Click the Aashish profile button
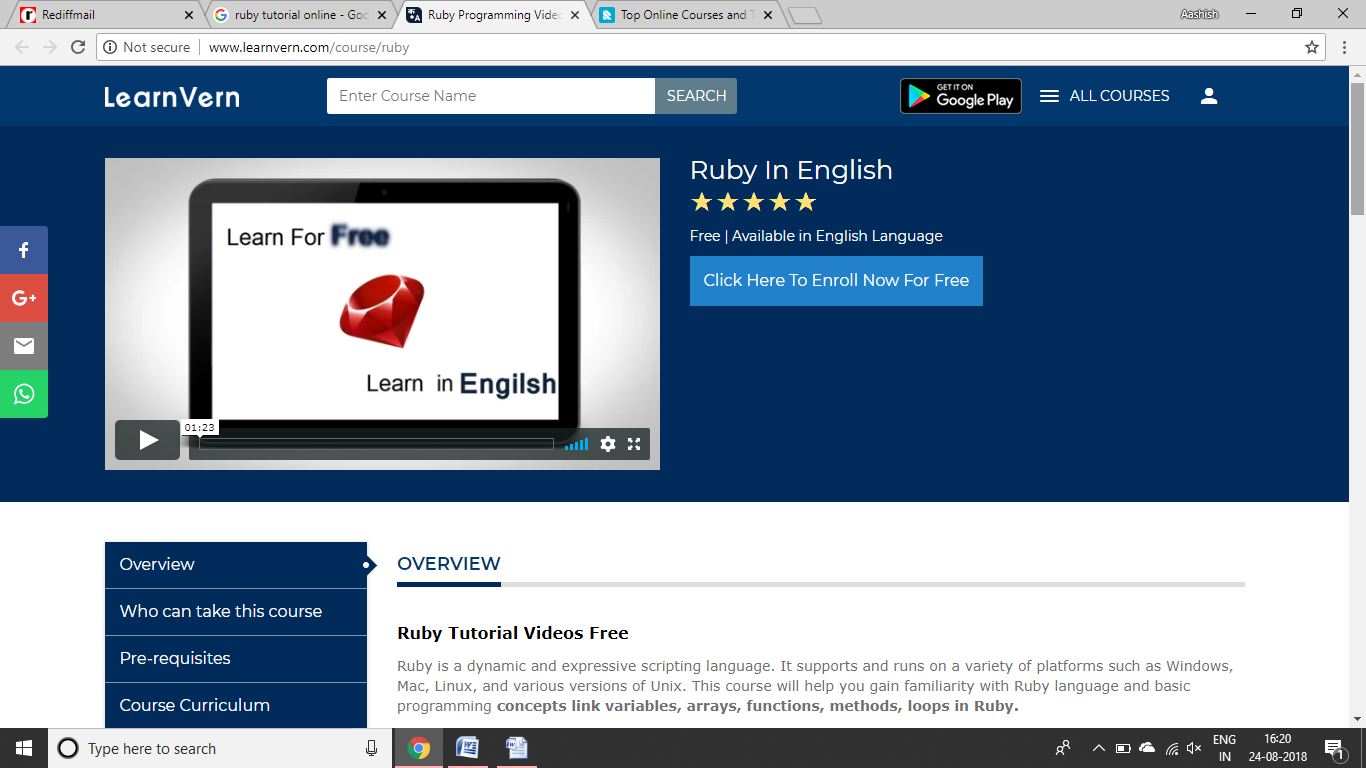Image resolution: width=1366 pixels, height=768 pixels. 1199,14
